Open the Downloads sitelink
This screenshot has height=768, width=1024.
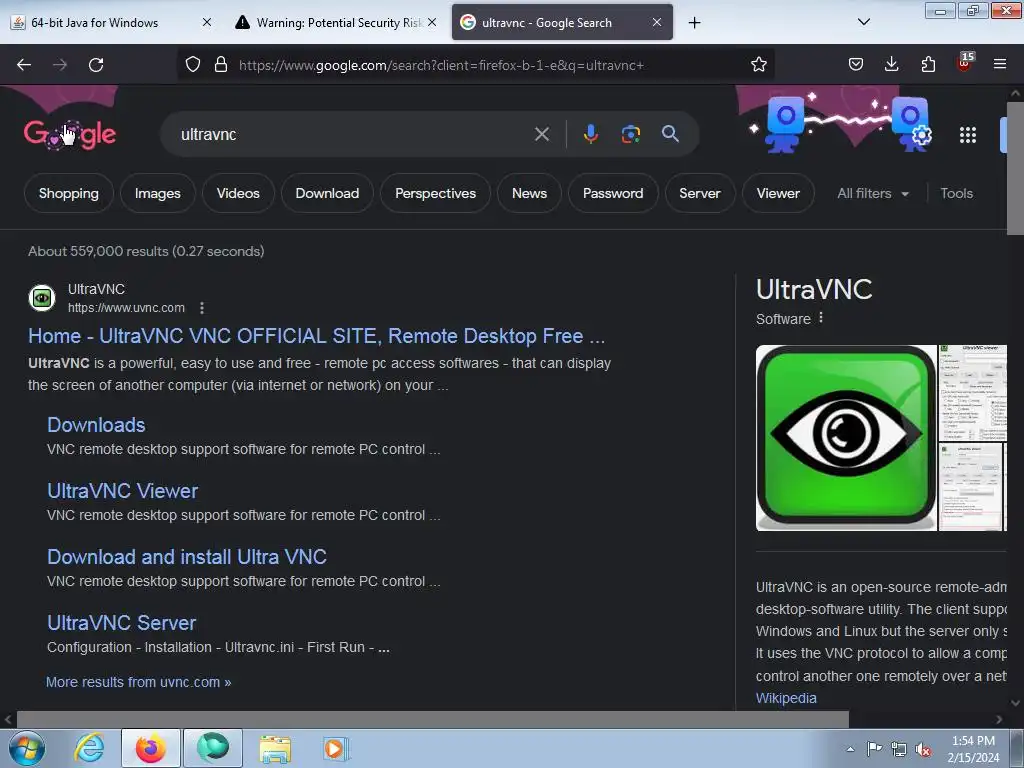[x=96, y=424]
